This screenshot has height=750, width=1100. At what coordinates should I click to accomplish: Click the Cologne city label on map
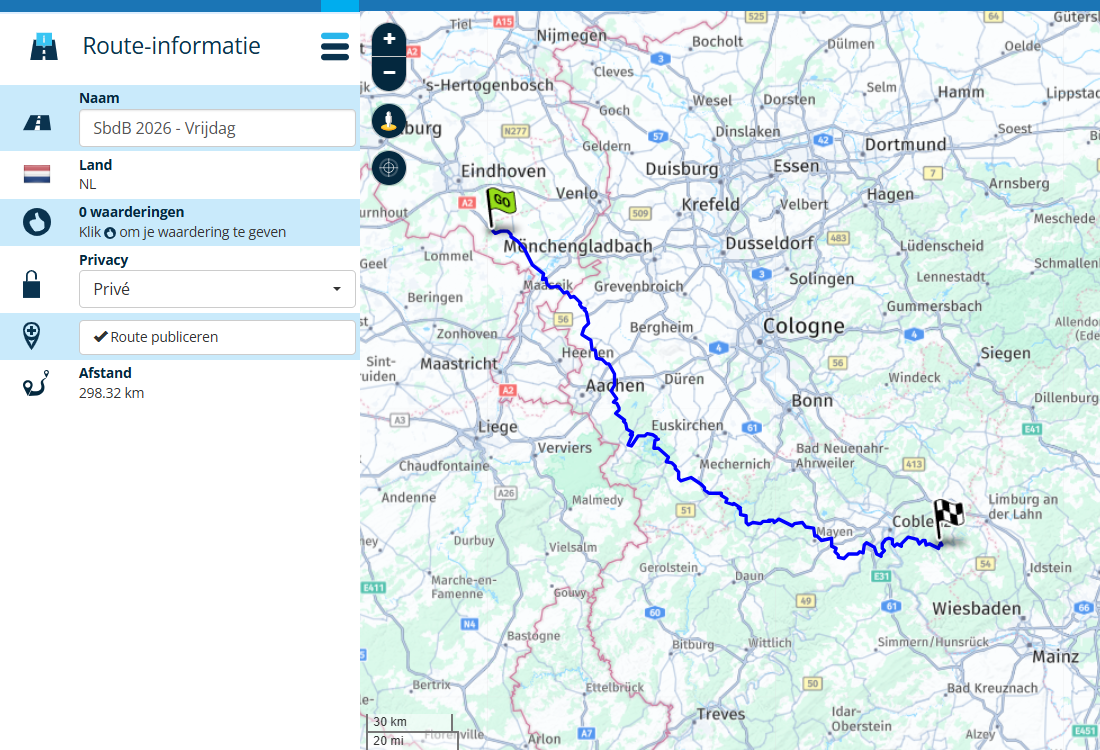[x=803, y=326]
